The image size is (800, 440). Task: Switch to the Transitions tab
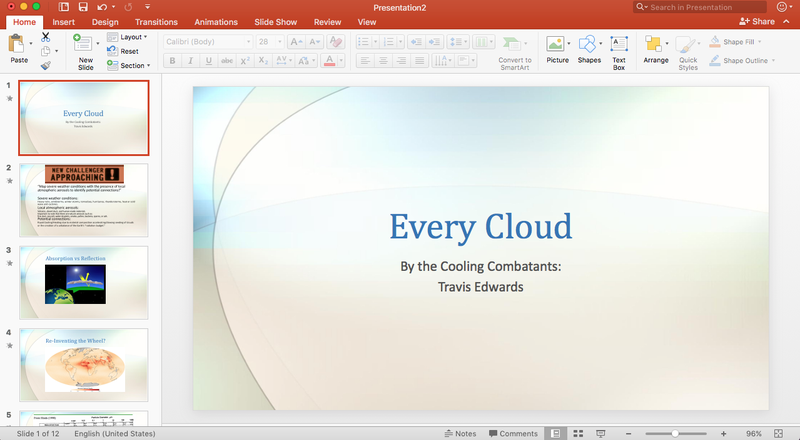pos(156,21)
